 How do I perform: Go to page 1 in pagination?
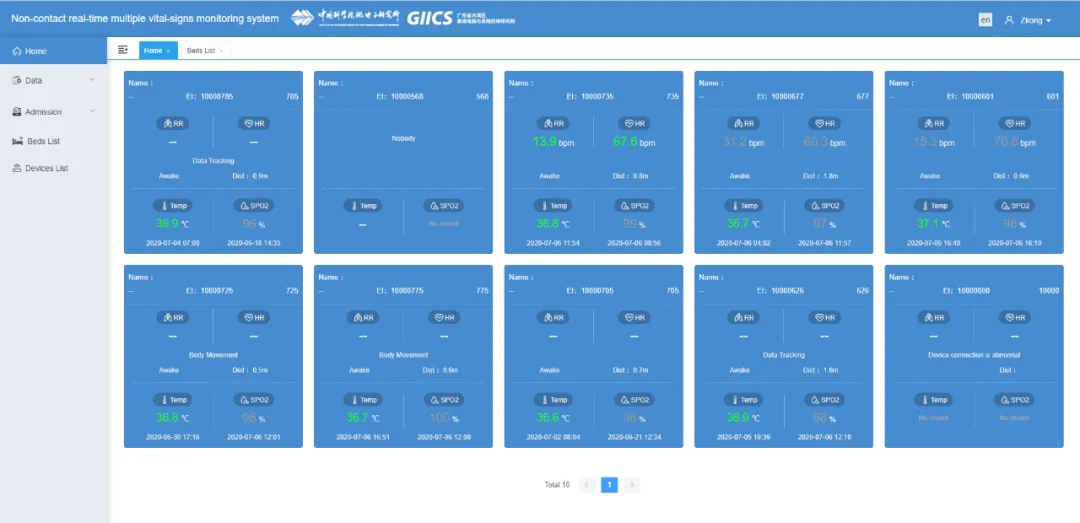point(609,484)
